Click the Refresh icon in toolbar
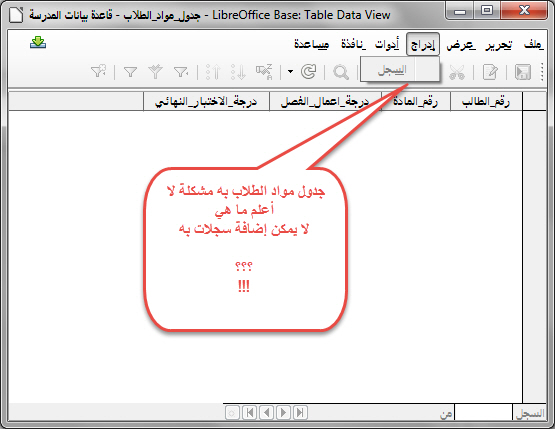The width and height of the screenshot is (555, 429). click(308, 72)
